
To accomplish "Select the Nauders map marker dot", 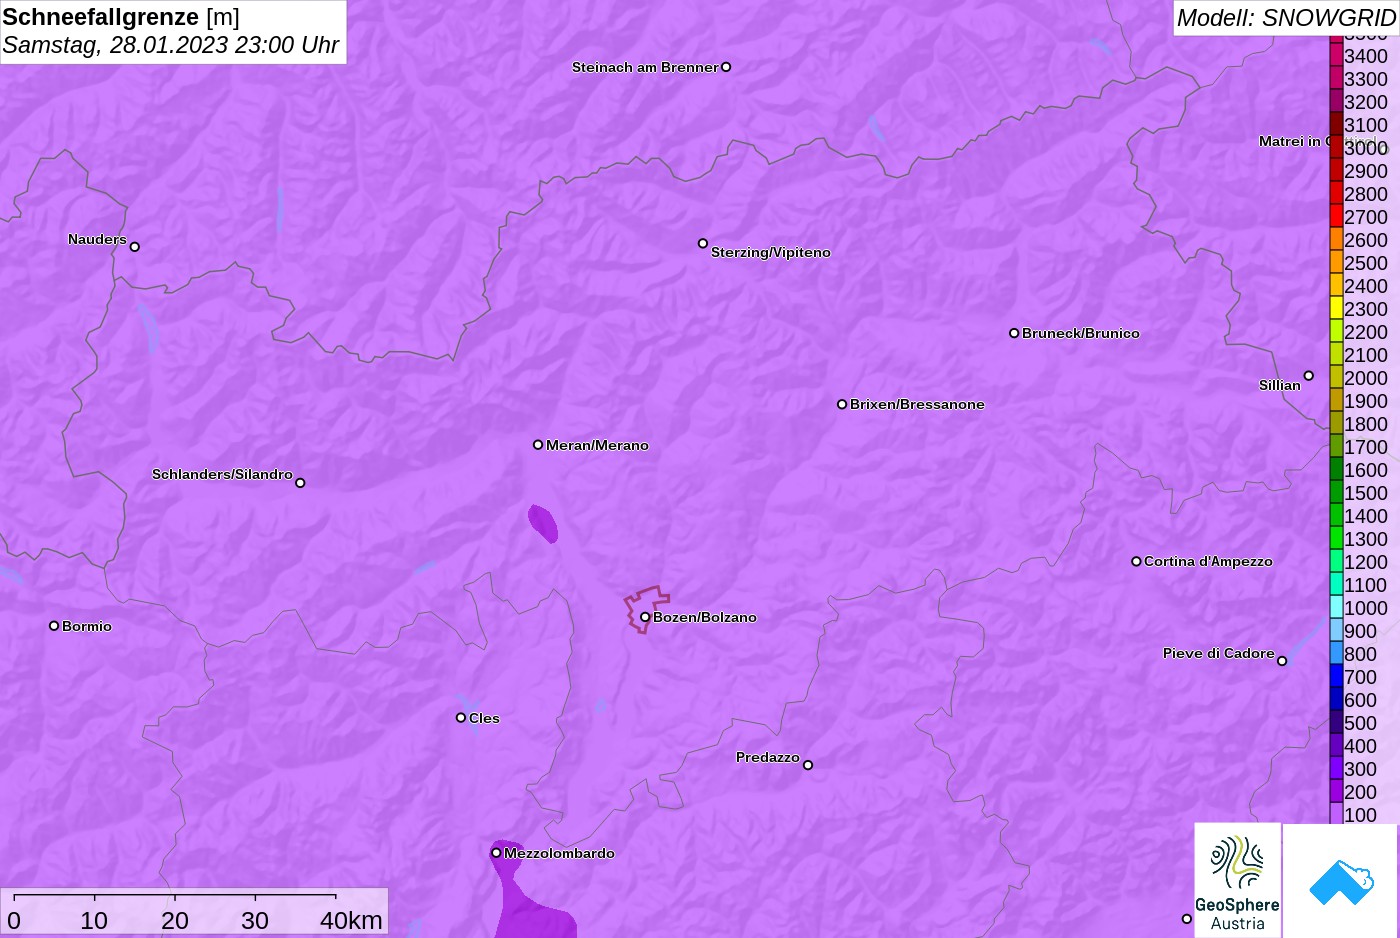I will (135, 247).
